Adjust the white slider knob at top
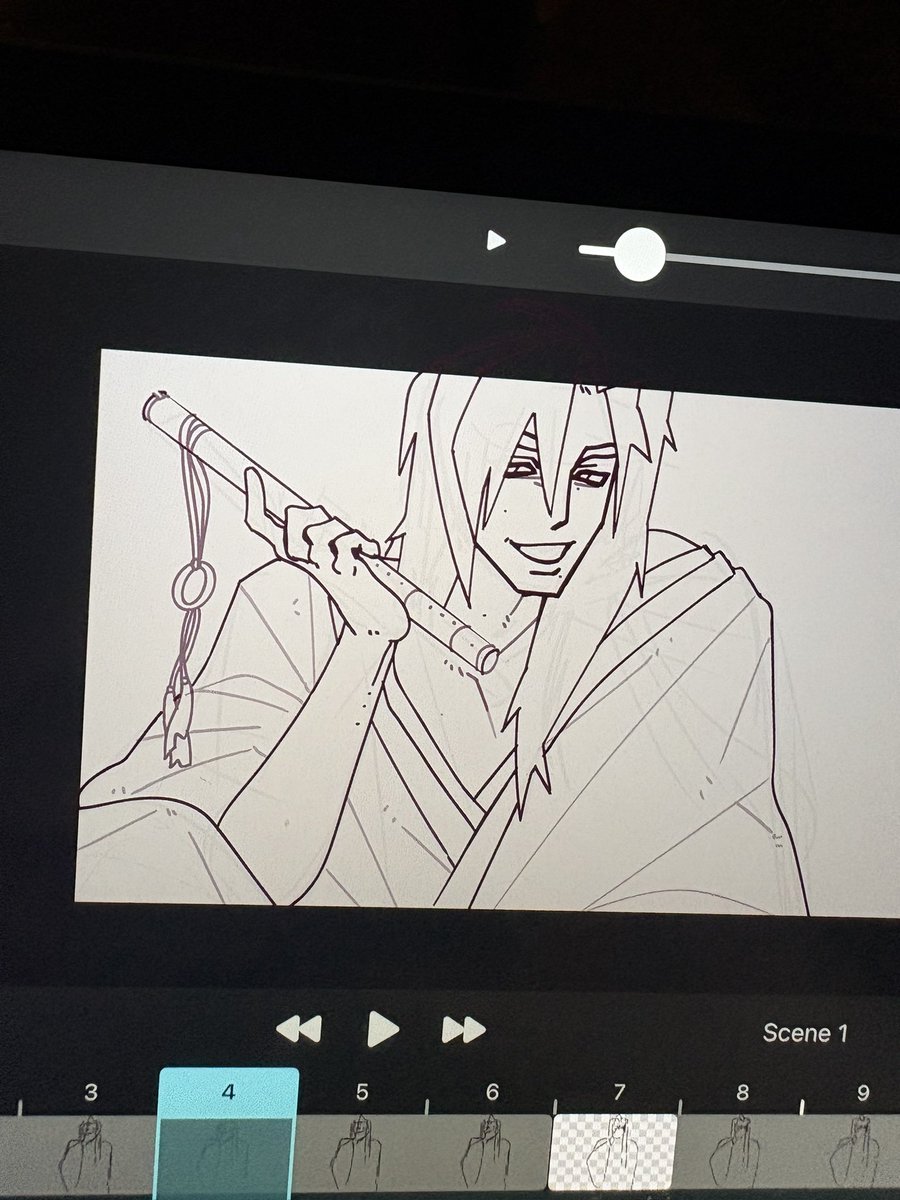The width and height of the screenshot is (900, 1200). pyautogui.click(x=639, y=253)
